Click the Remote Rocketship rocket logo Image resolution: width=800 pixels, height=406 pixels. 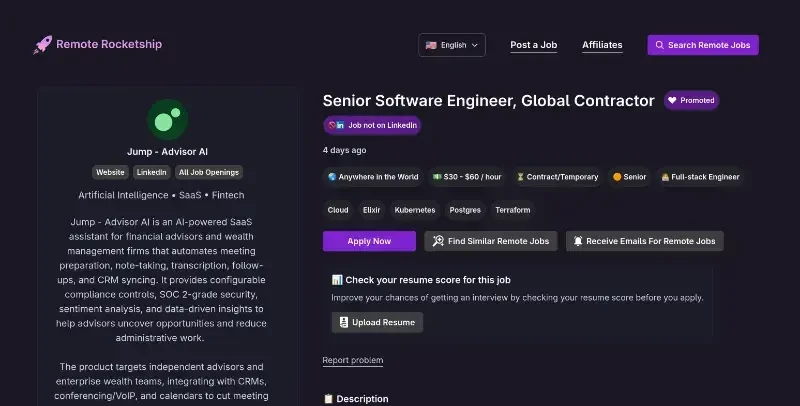pos(42,45)
